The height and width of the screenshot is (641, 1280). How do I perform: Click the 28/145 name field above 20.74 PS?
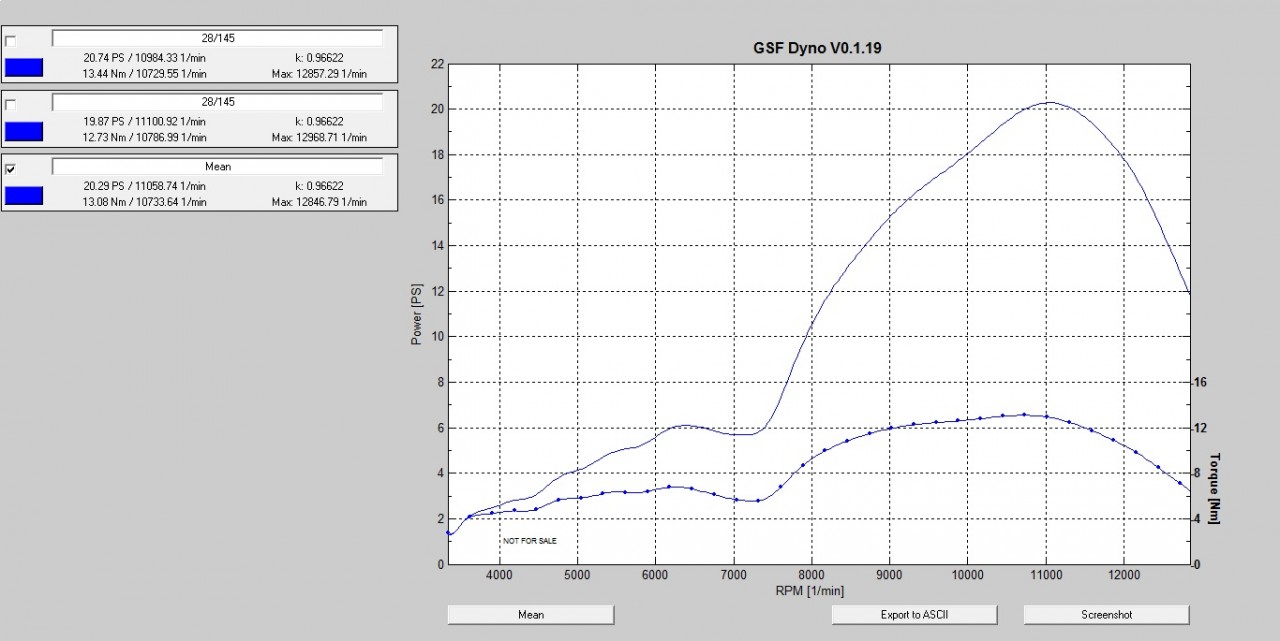coord(217,39)
